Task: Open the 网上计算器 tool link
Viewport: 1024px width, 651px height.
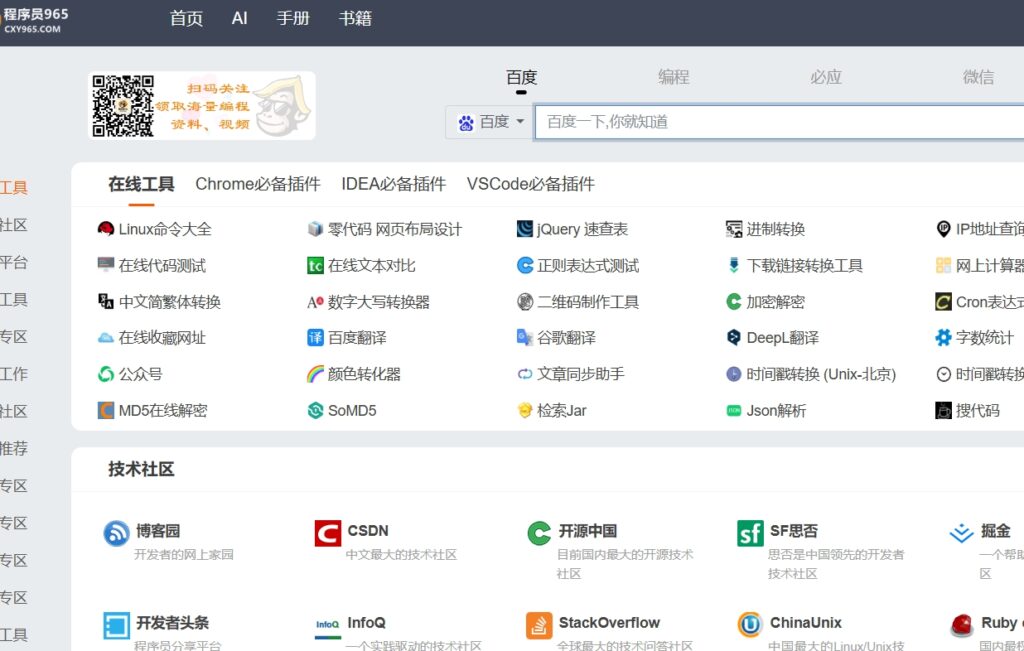Action: pyautogui.click(x=989, y=265)
